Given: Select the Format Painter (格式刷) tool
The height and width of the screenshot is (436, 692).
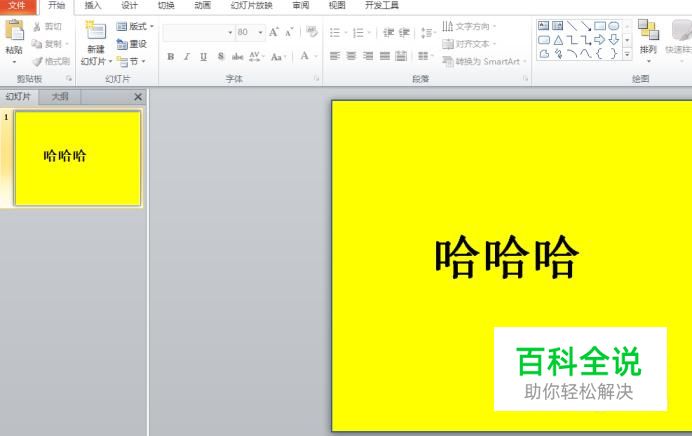Looking at the screenshot, I should [51, 61].
